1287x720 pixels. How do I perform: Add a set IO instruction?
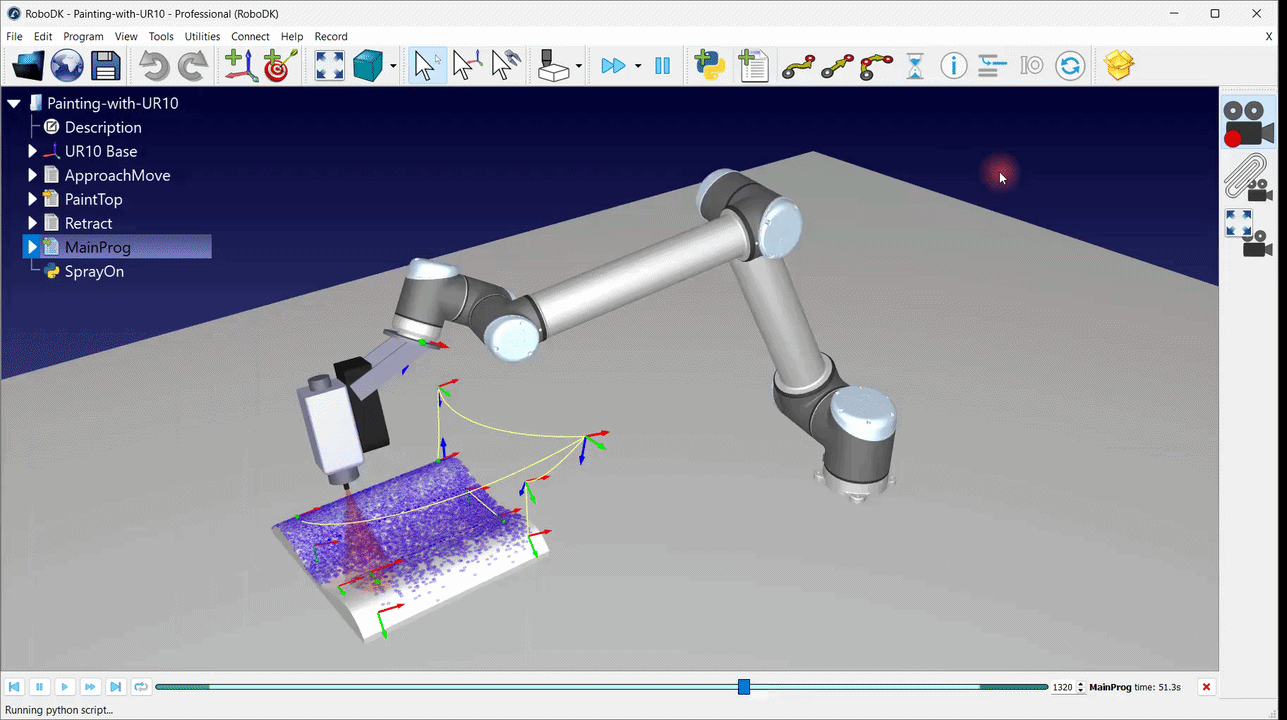1031,66
